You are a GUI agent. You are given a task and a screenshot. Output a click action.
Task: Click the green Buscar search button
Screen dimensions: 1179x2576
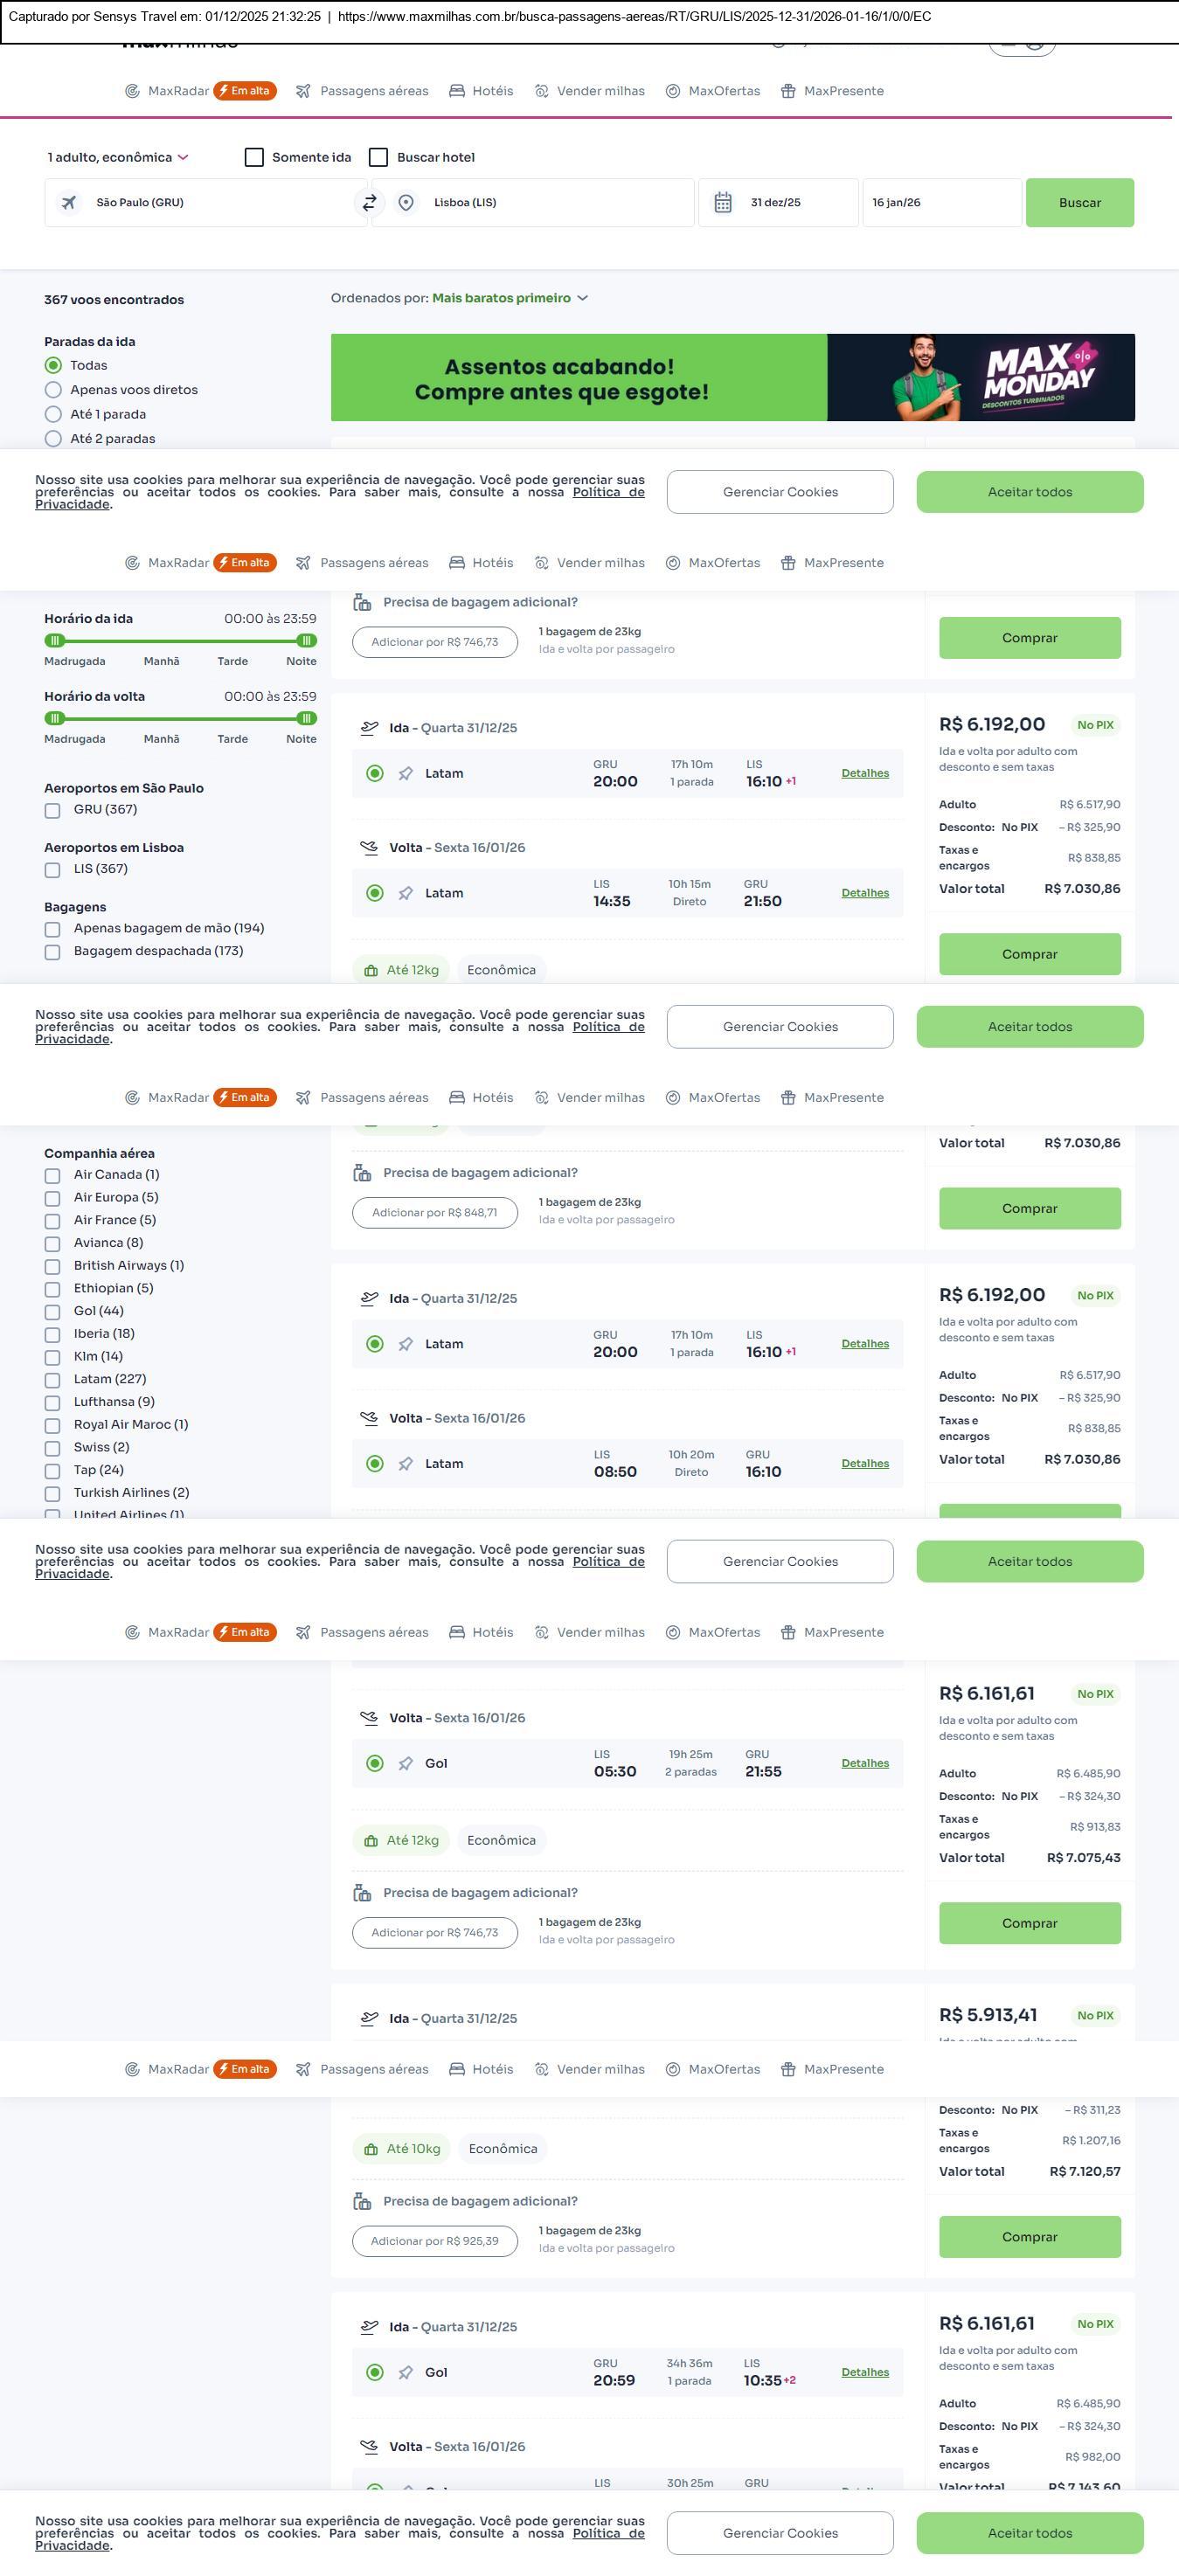coord(1079,203)
